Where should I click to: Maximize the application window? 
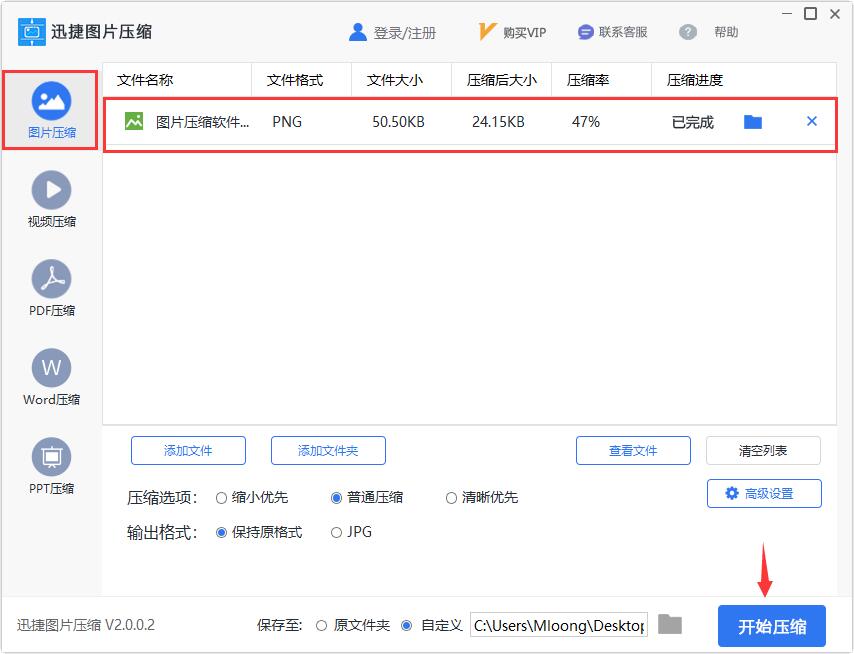tap(811, 14)
